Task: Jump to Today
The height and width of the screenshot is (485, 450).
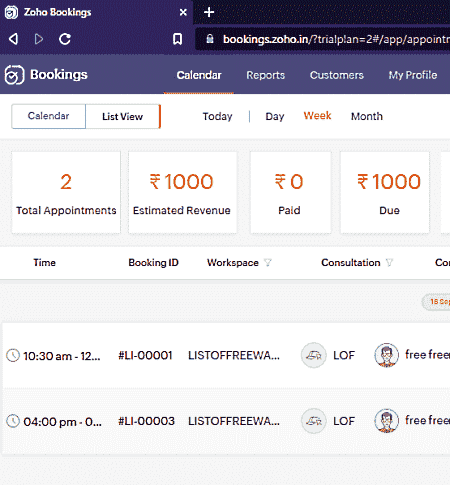Action: click(217, 116)
